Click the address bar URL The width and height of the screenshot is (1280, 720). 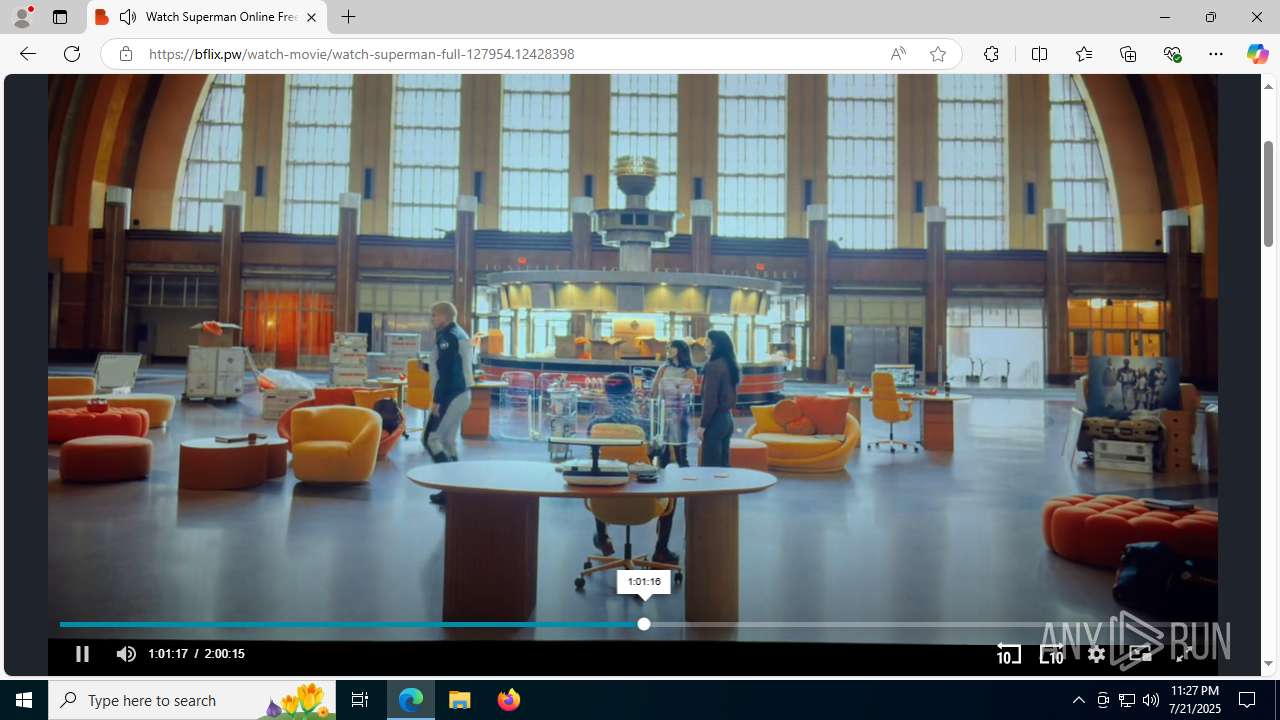coord(361,54)
